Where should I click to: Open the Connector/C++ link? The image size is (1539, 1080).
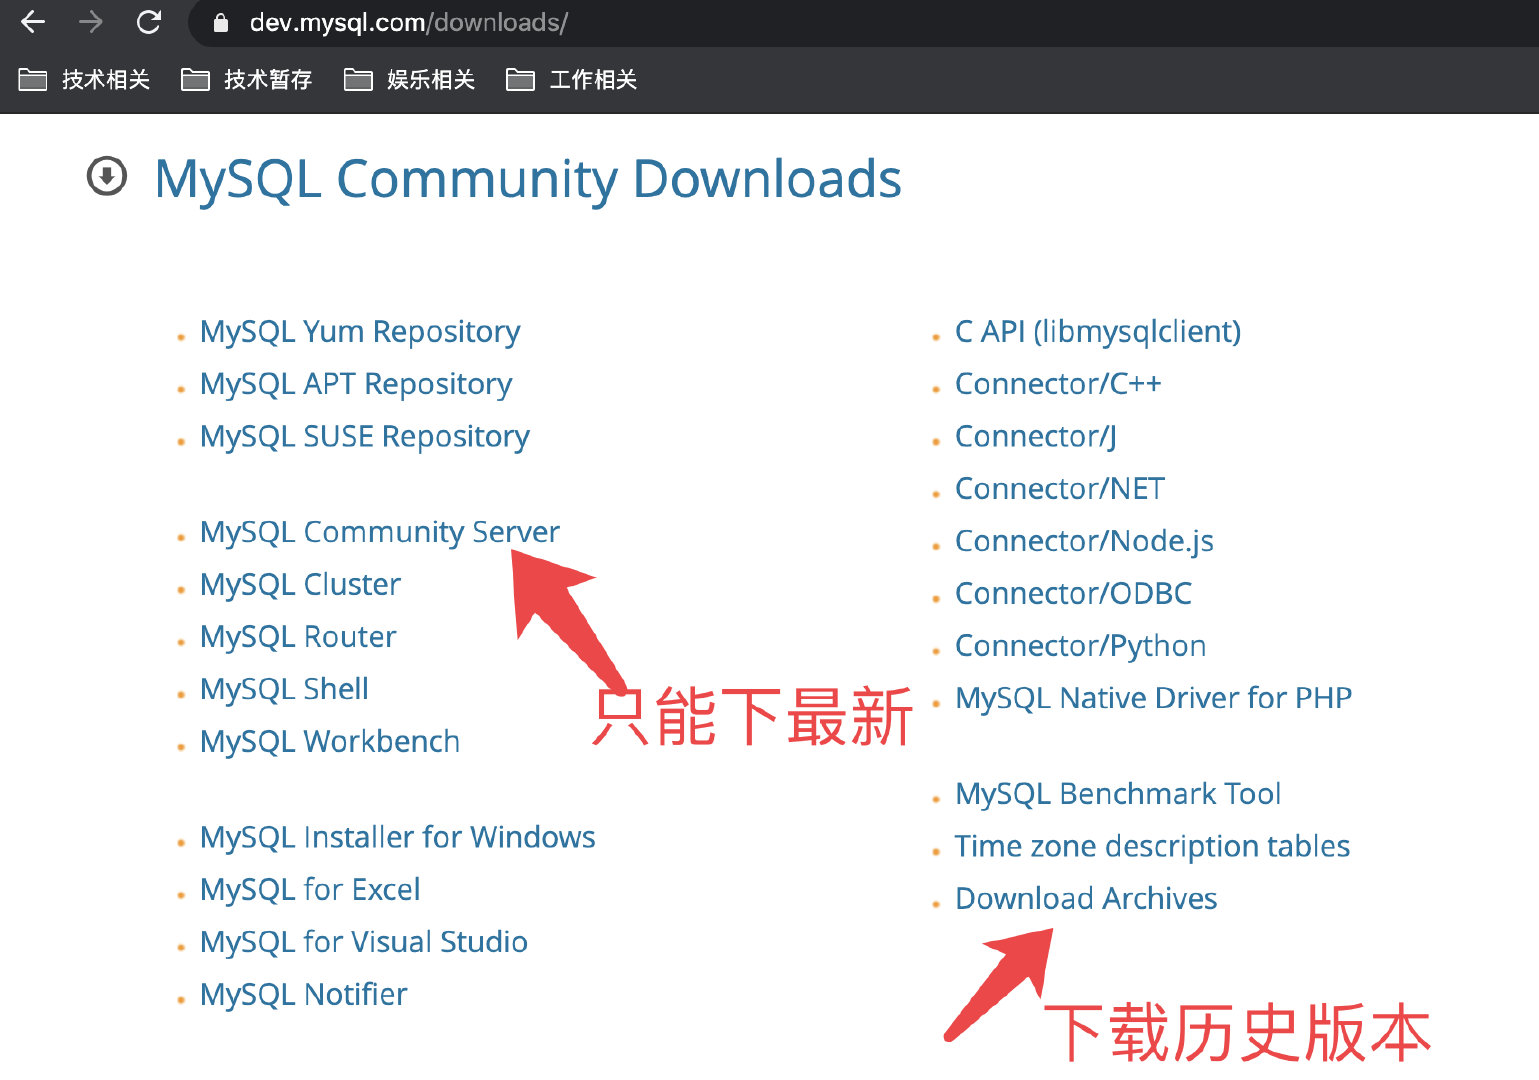pyautogui.click(x=1058, y=384)
